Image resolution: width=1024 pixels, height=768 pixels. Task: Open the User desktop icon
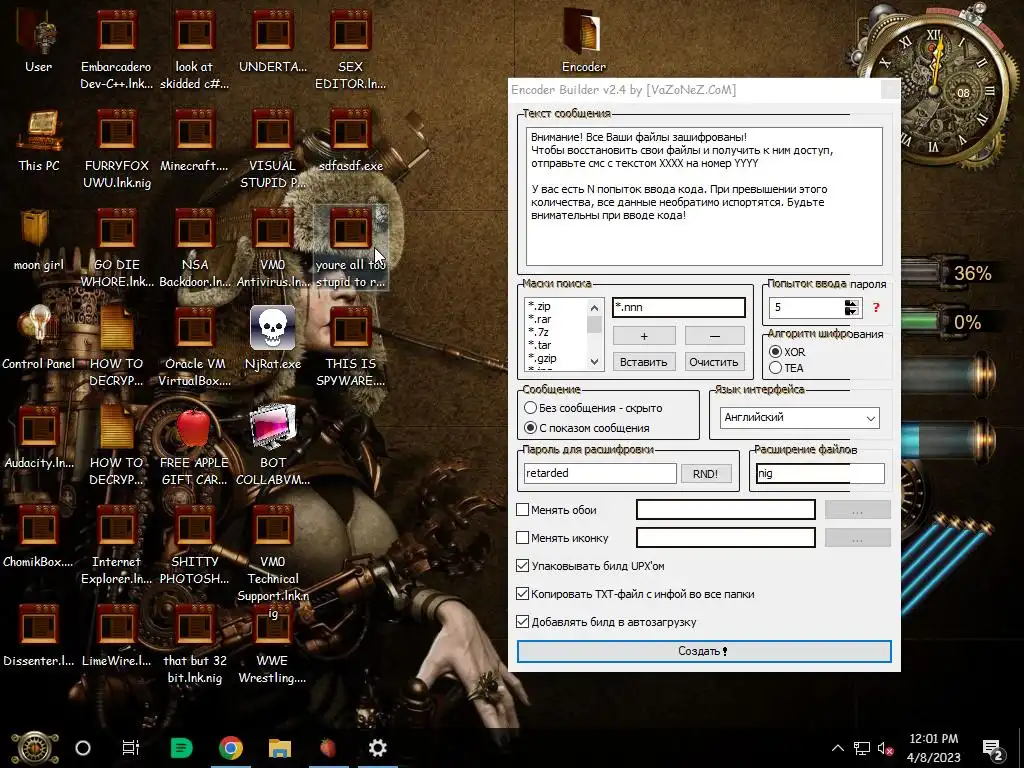pyautogui.click(x=39, y=32)
